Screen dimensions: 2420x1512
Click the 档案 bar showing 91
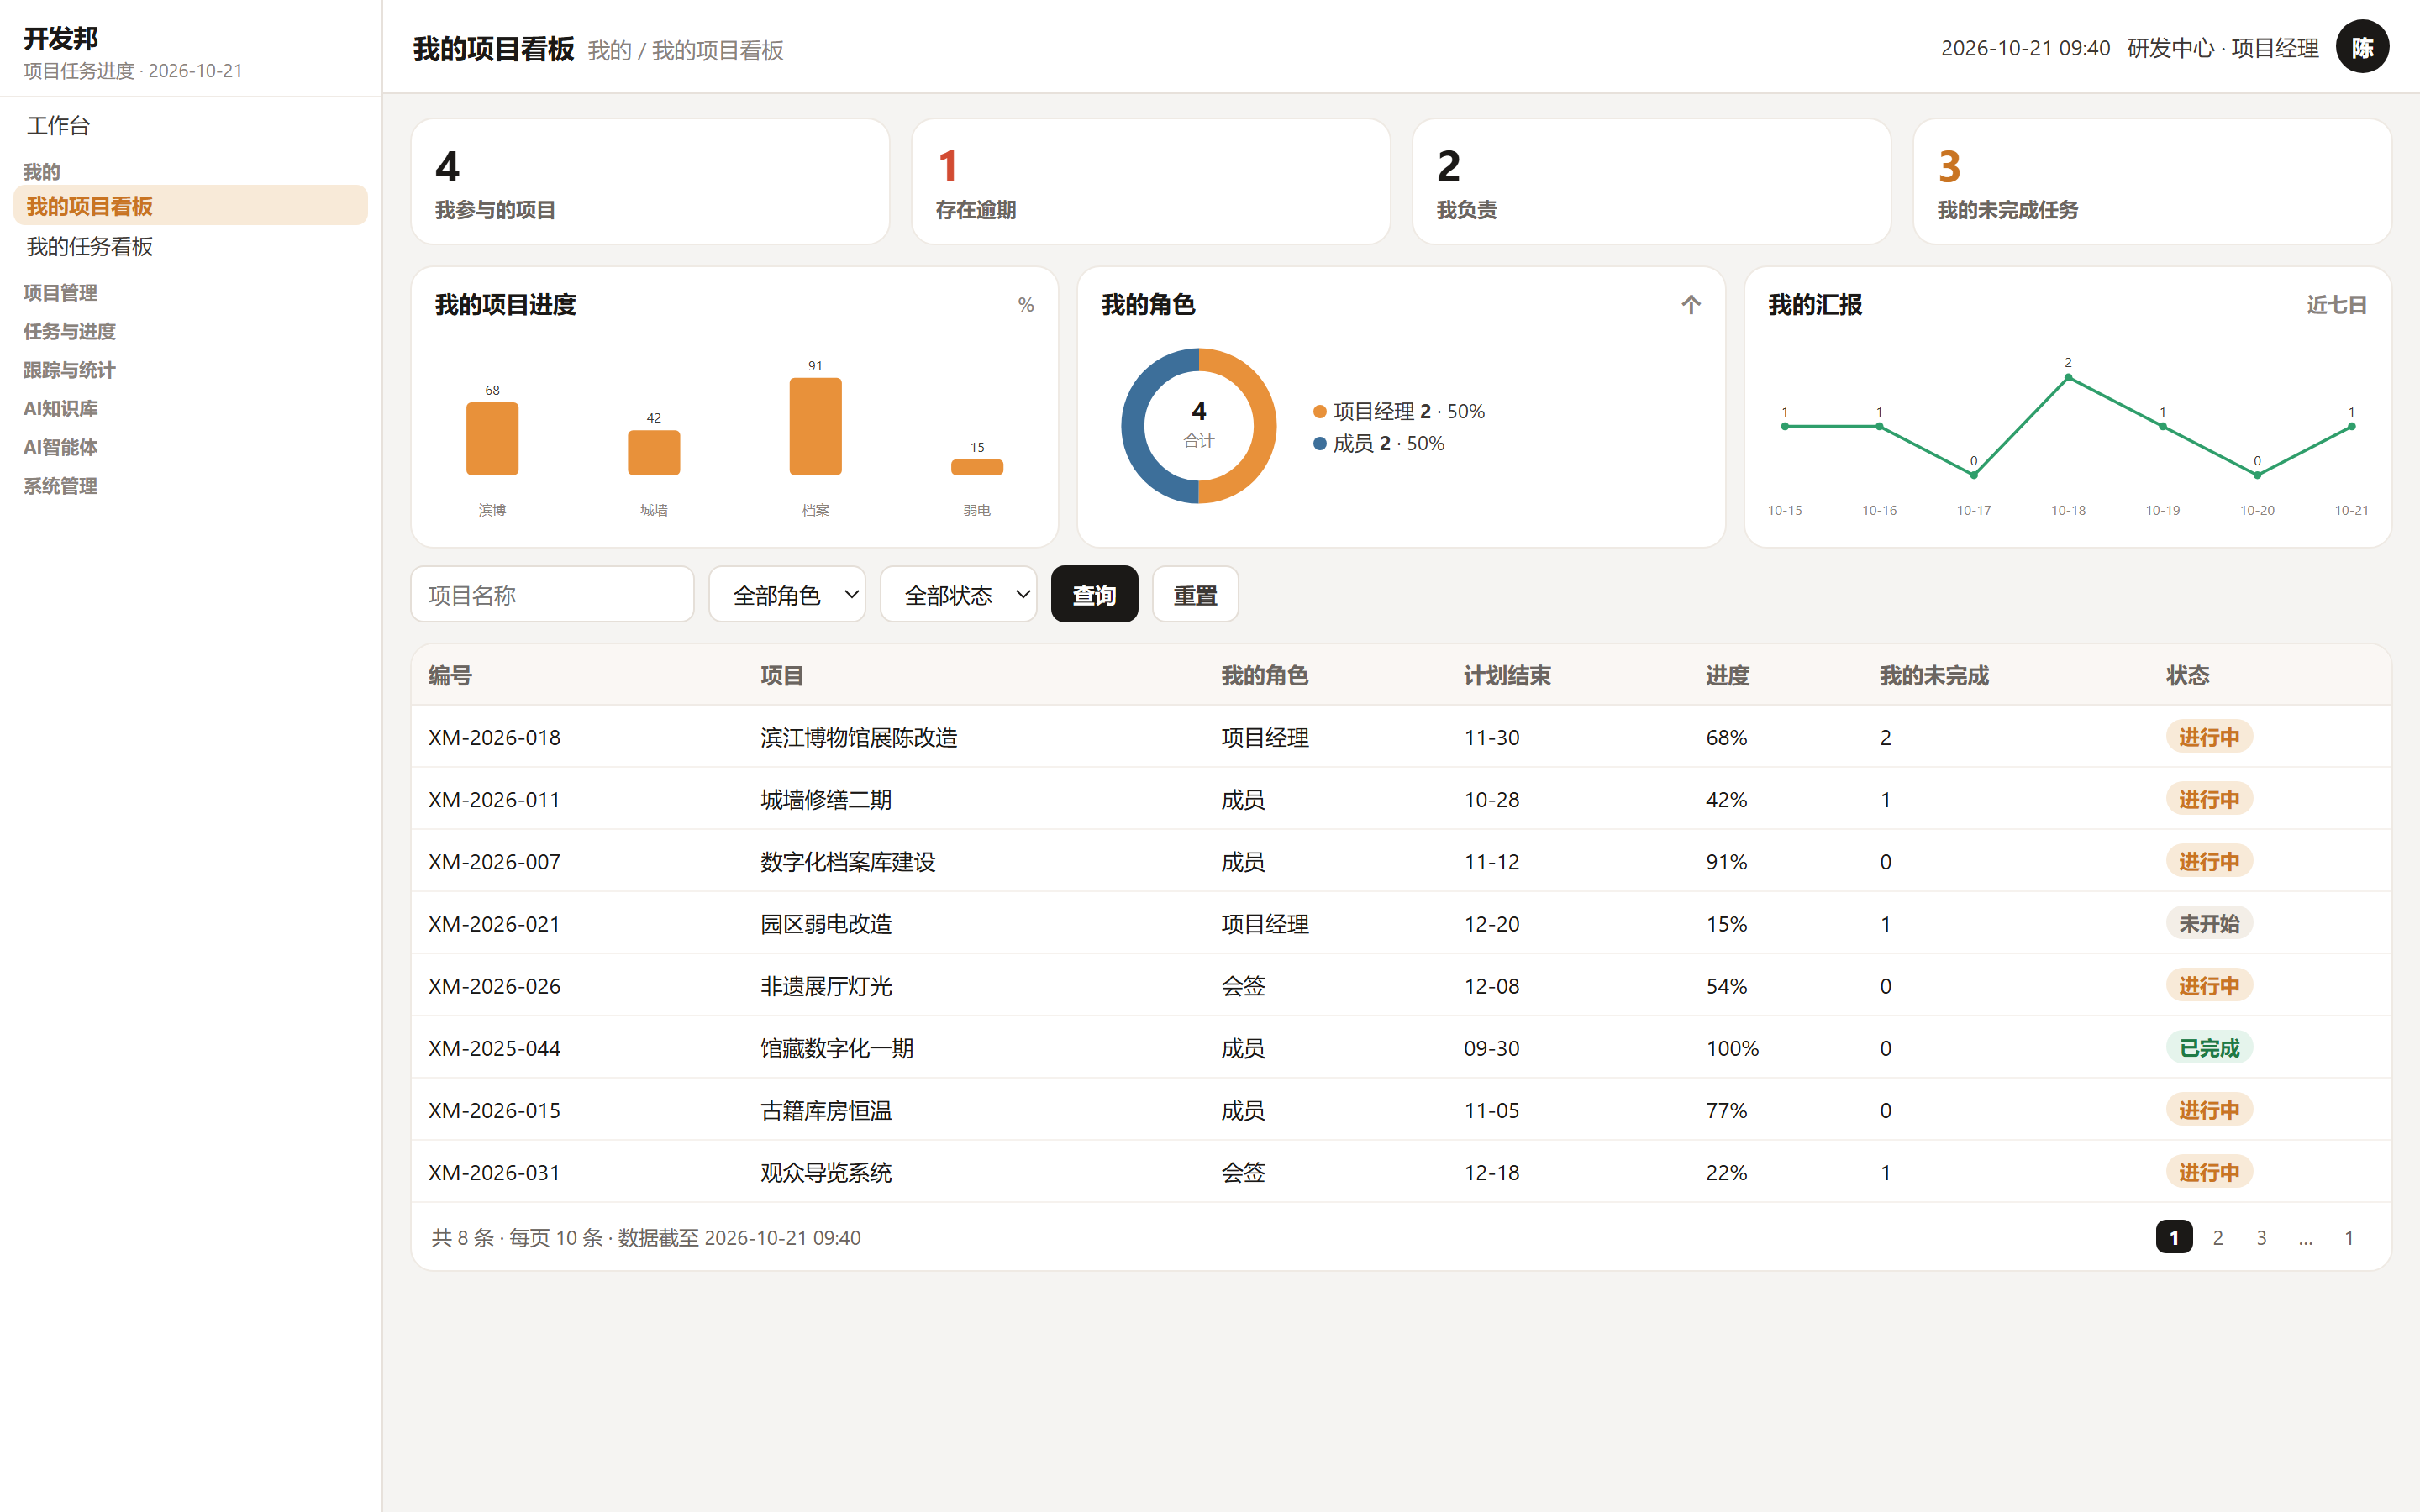815,426
